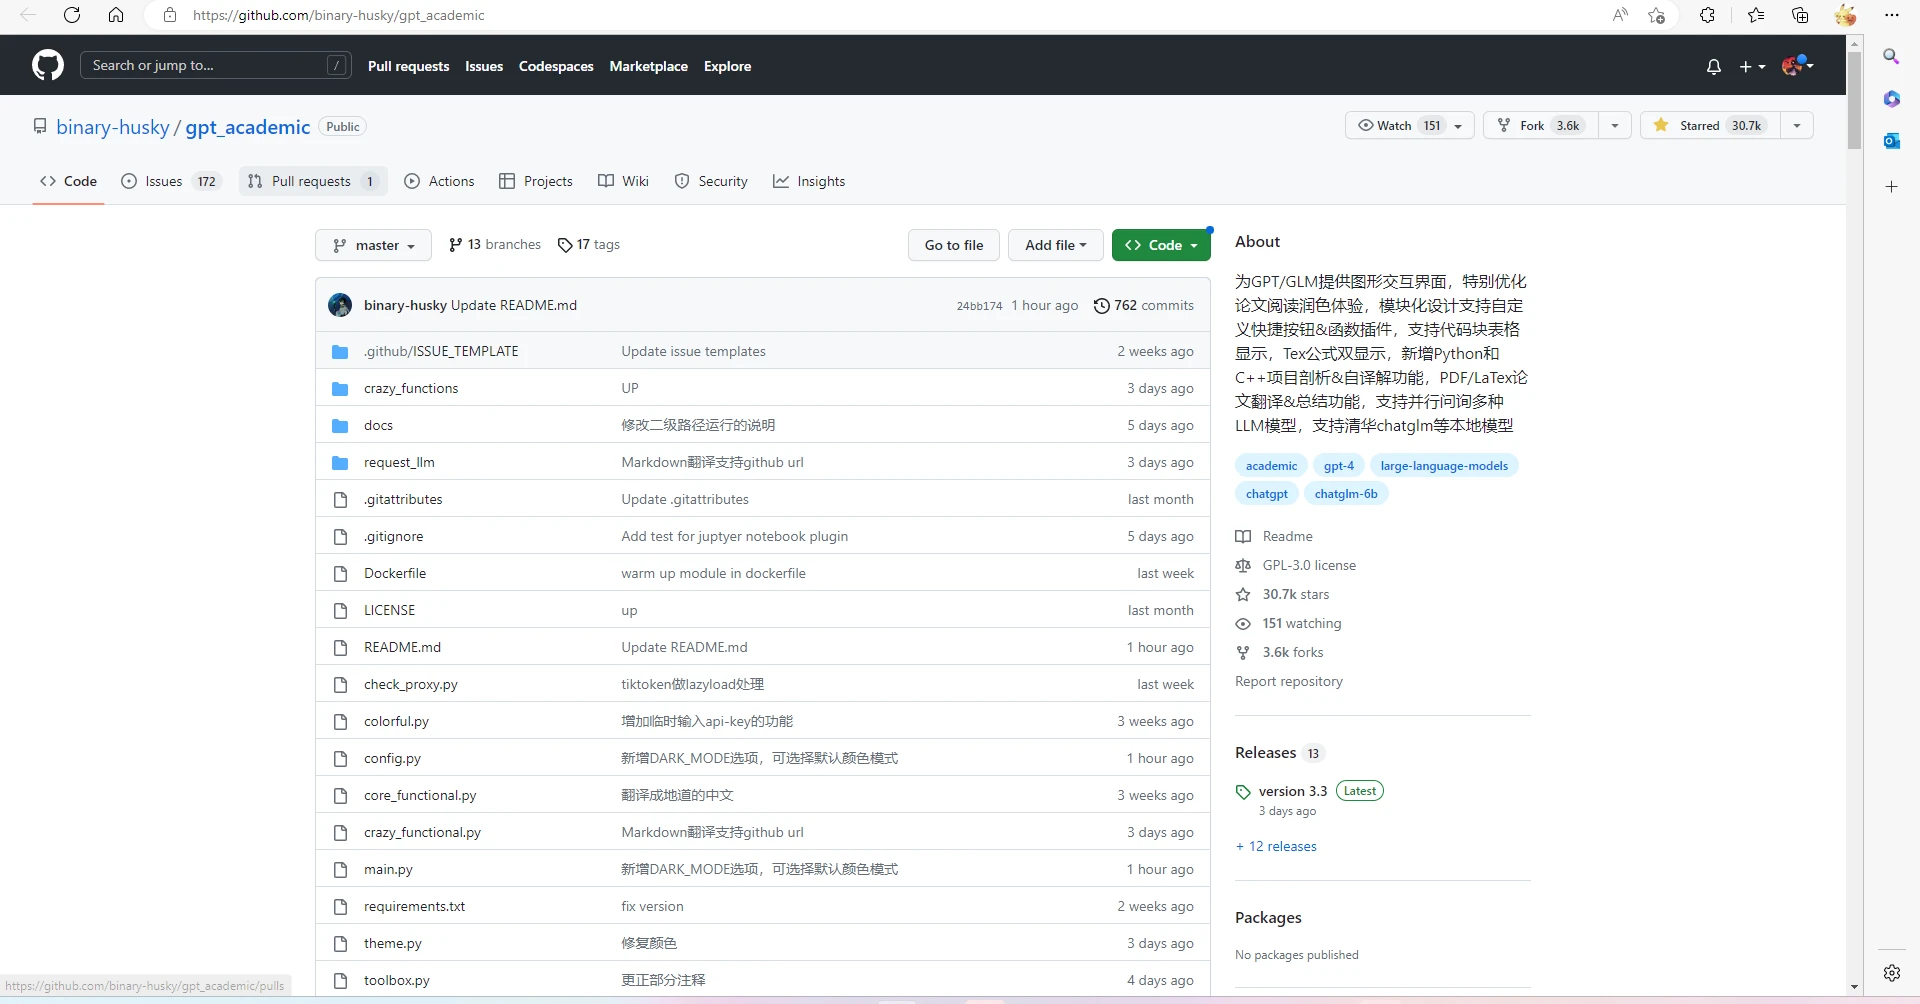The width and height of the screenshot is (1920, 1004).
Task: Add page to favorites star icon
Action: pos(1657,15)
